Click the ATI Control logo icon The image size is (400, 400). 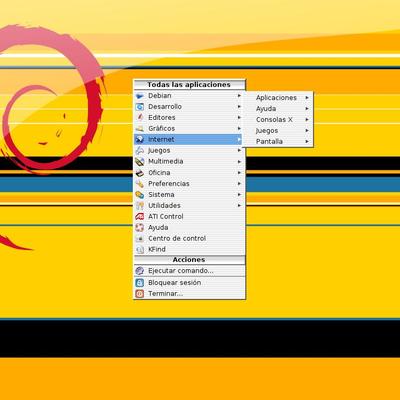tap(140, 217)
